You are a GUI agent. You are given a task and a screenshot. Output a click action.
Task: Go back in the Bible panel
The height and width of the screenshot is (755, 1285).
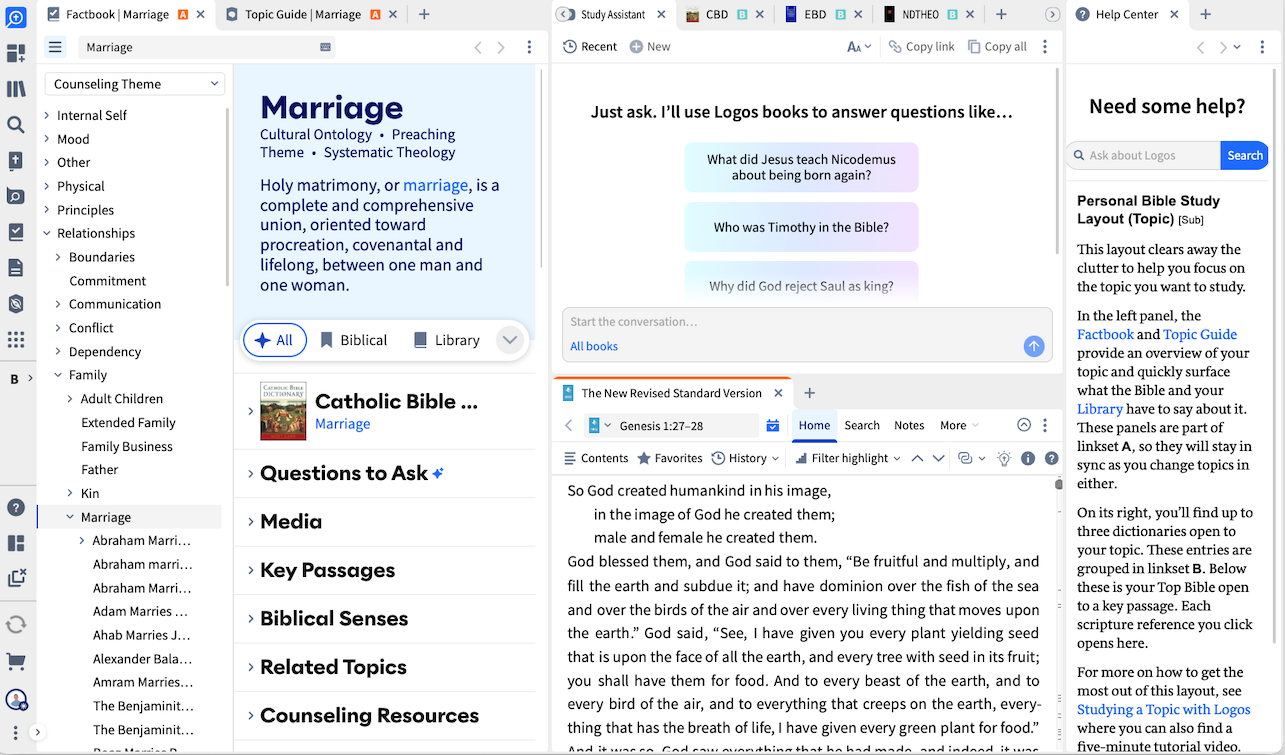tap(569, 426)
